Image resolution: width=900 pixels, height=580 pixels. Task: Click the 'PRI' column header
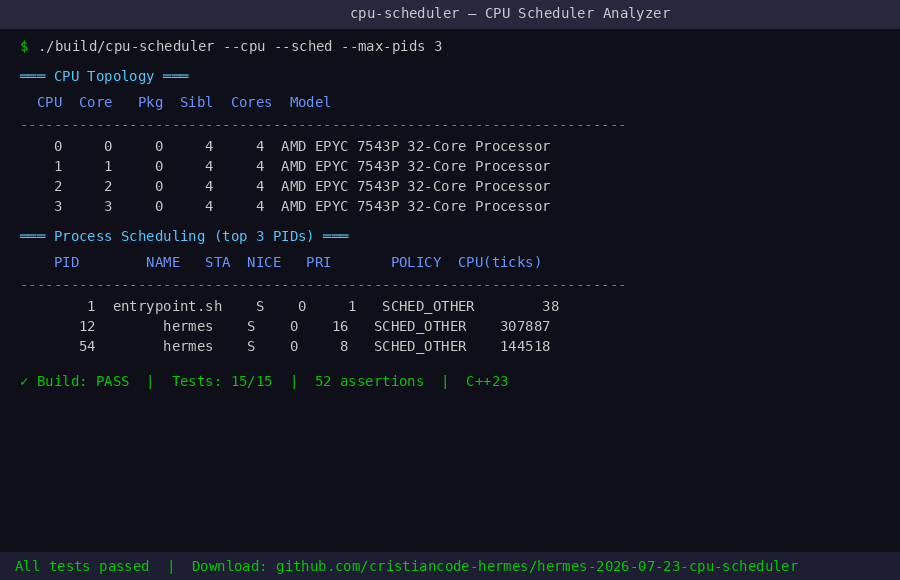(319, 262)
